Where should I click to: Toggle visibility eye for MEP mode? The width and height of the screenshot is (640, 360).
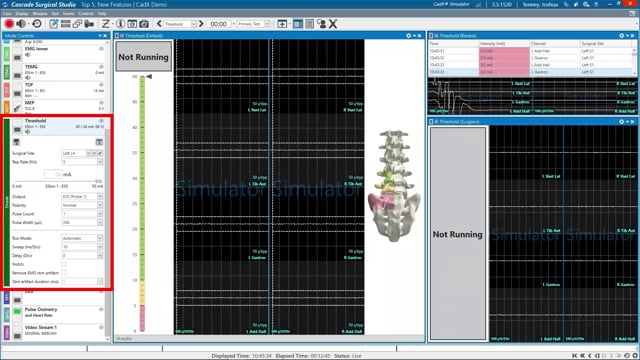tap(101, 103)
